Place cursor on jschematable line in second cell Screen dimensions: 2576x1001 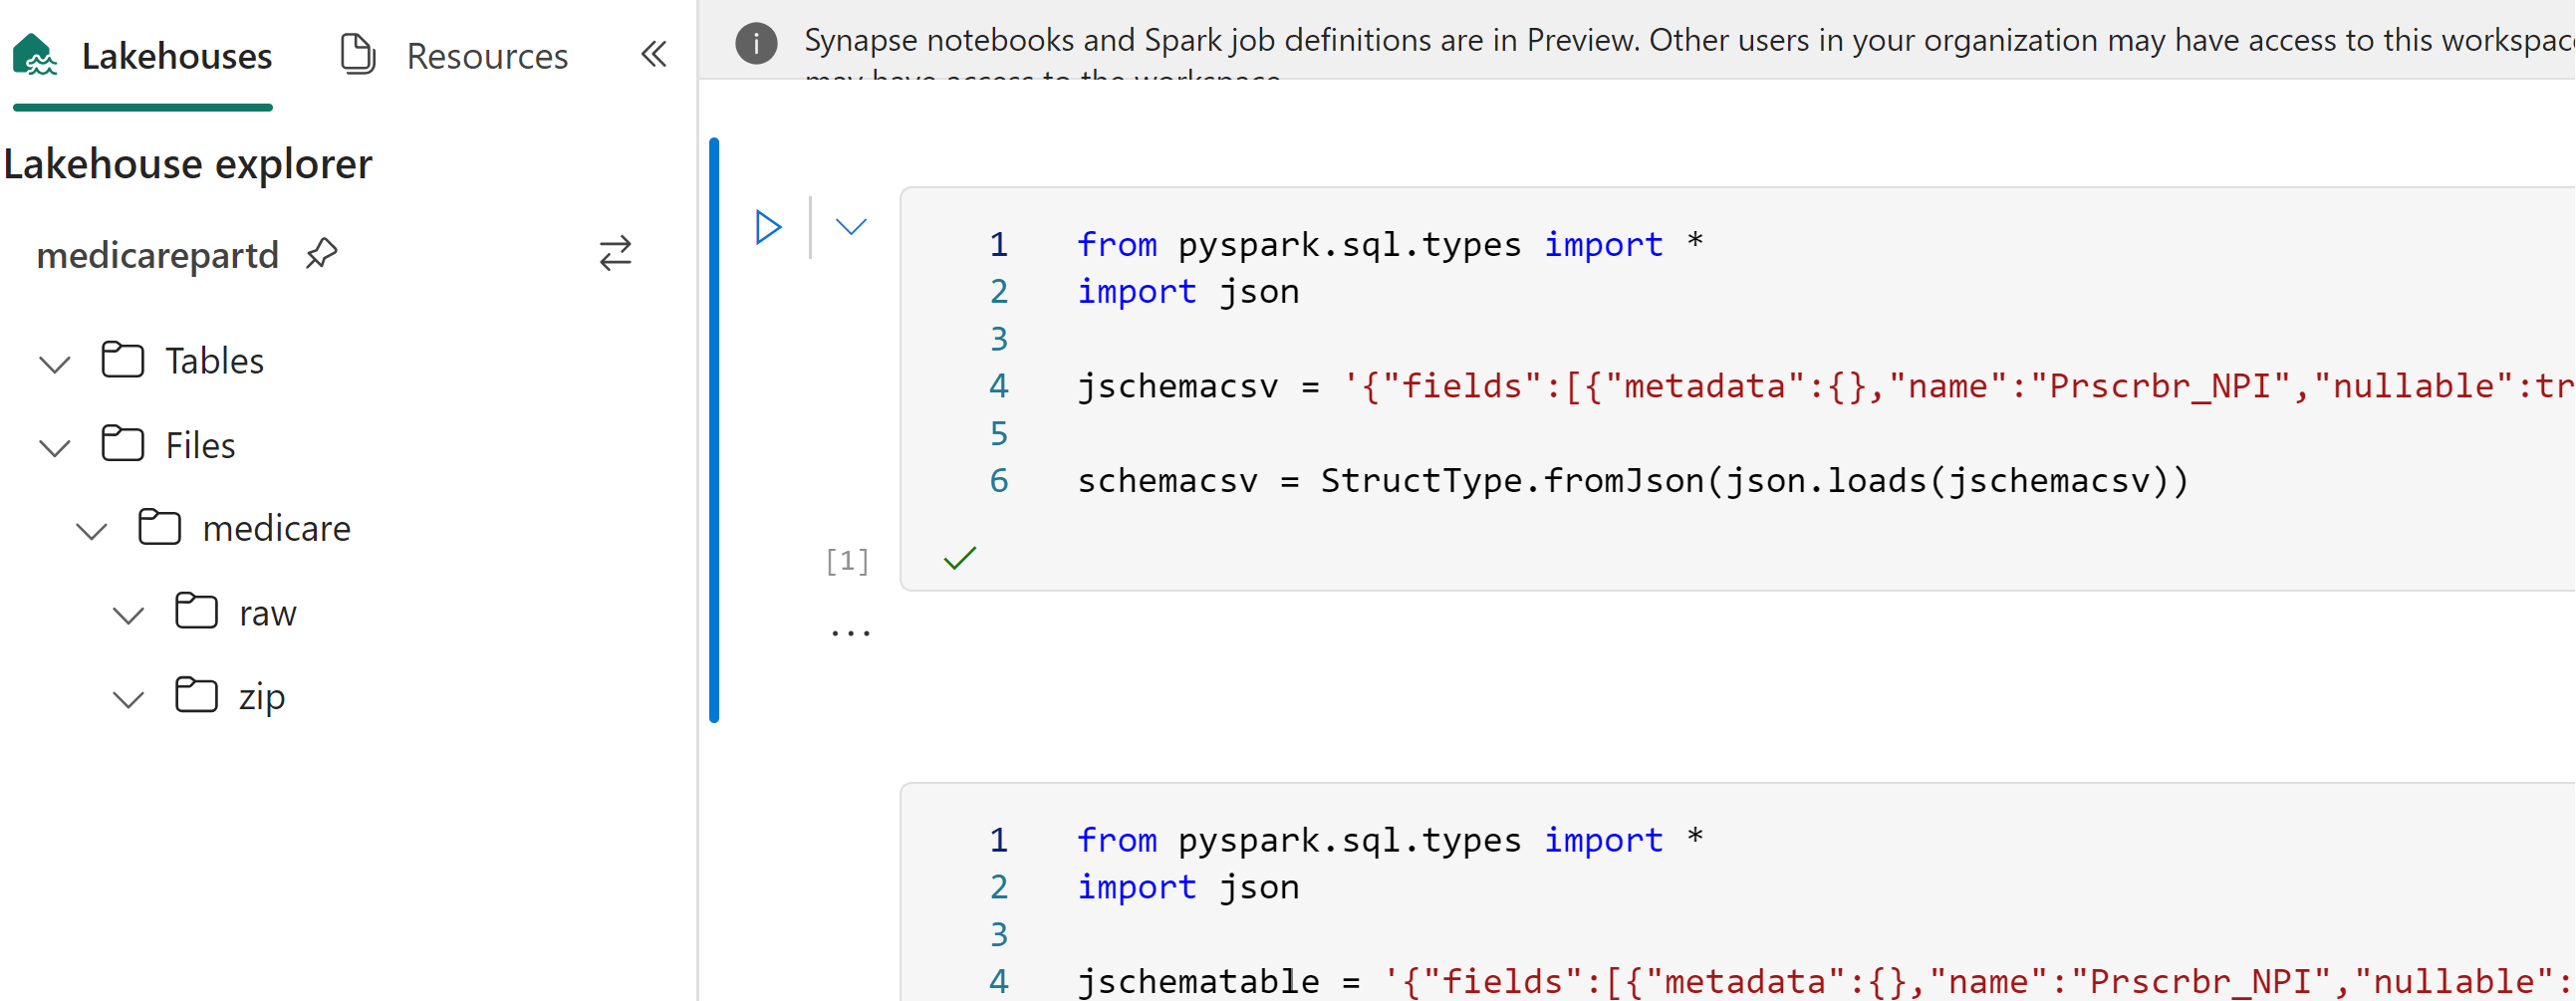point(1825,981)
